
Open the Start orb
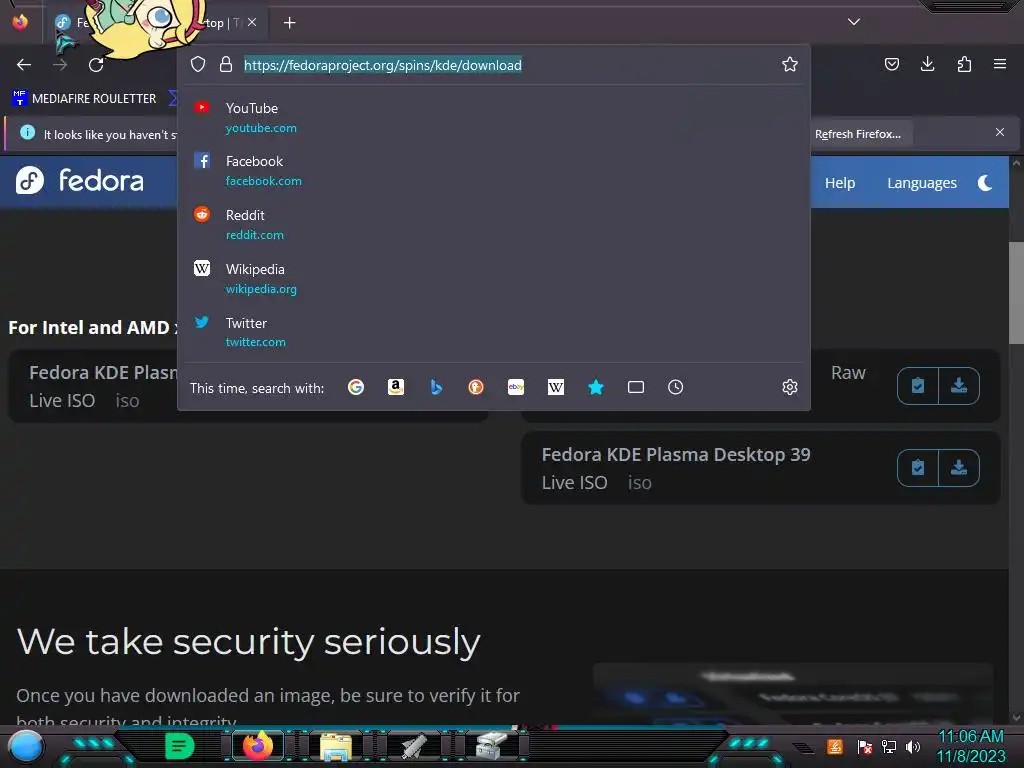(x=26, y=747)
